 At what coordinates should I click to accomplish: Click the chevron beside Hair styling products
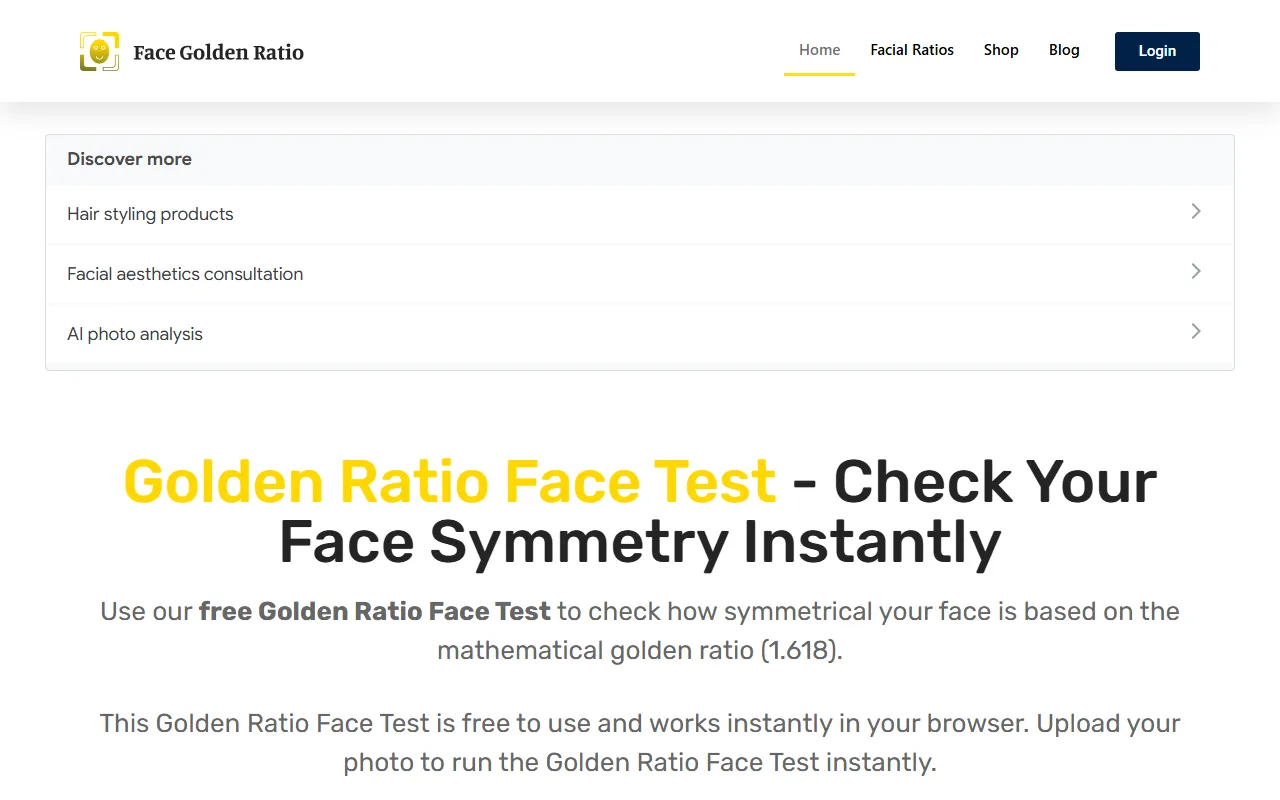(x=1195, y=211)
